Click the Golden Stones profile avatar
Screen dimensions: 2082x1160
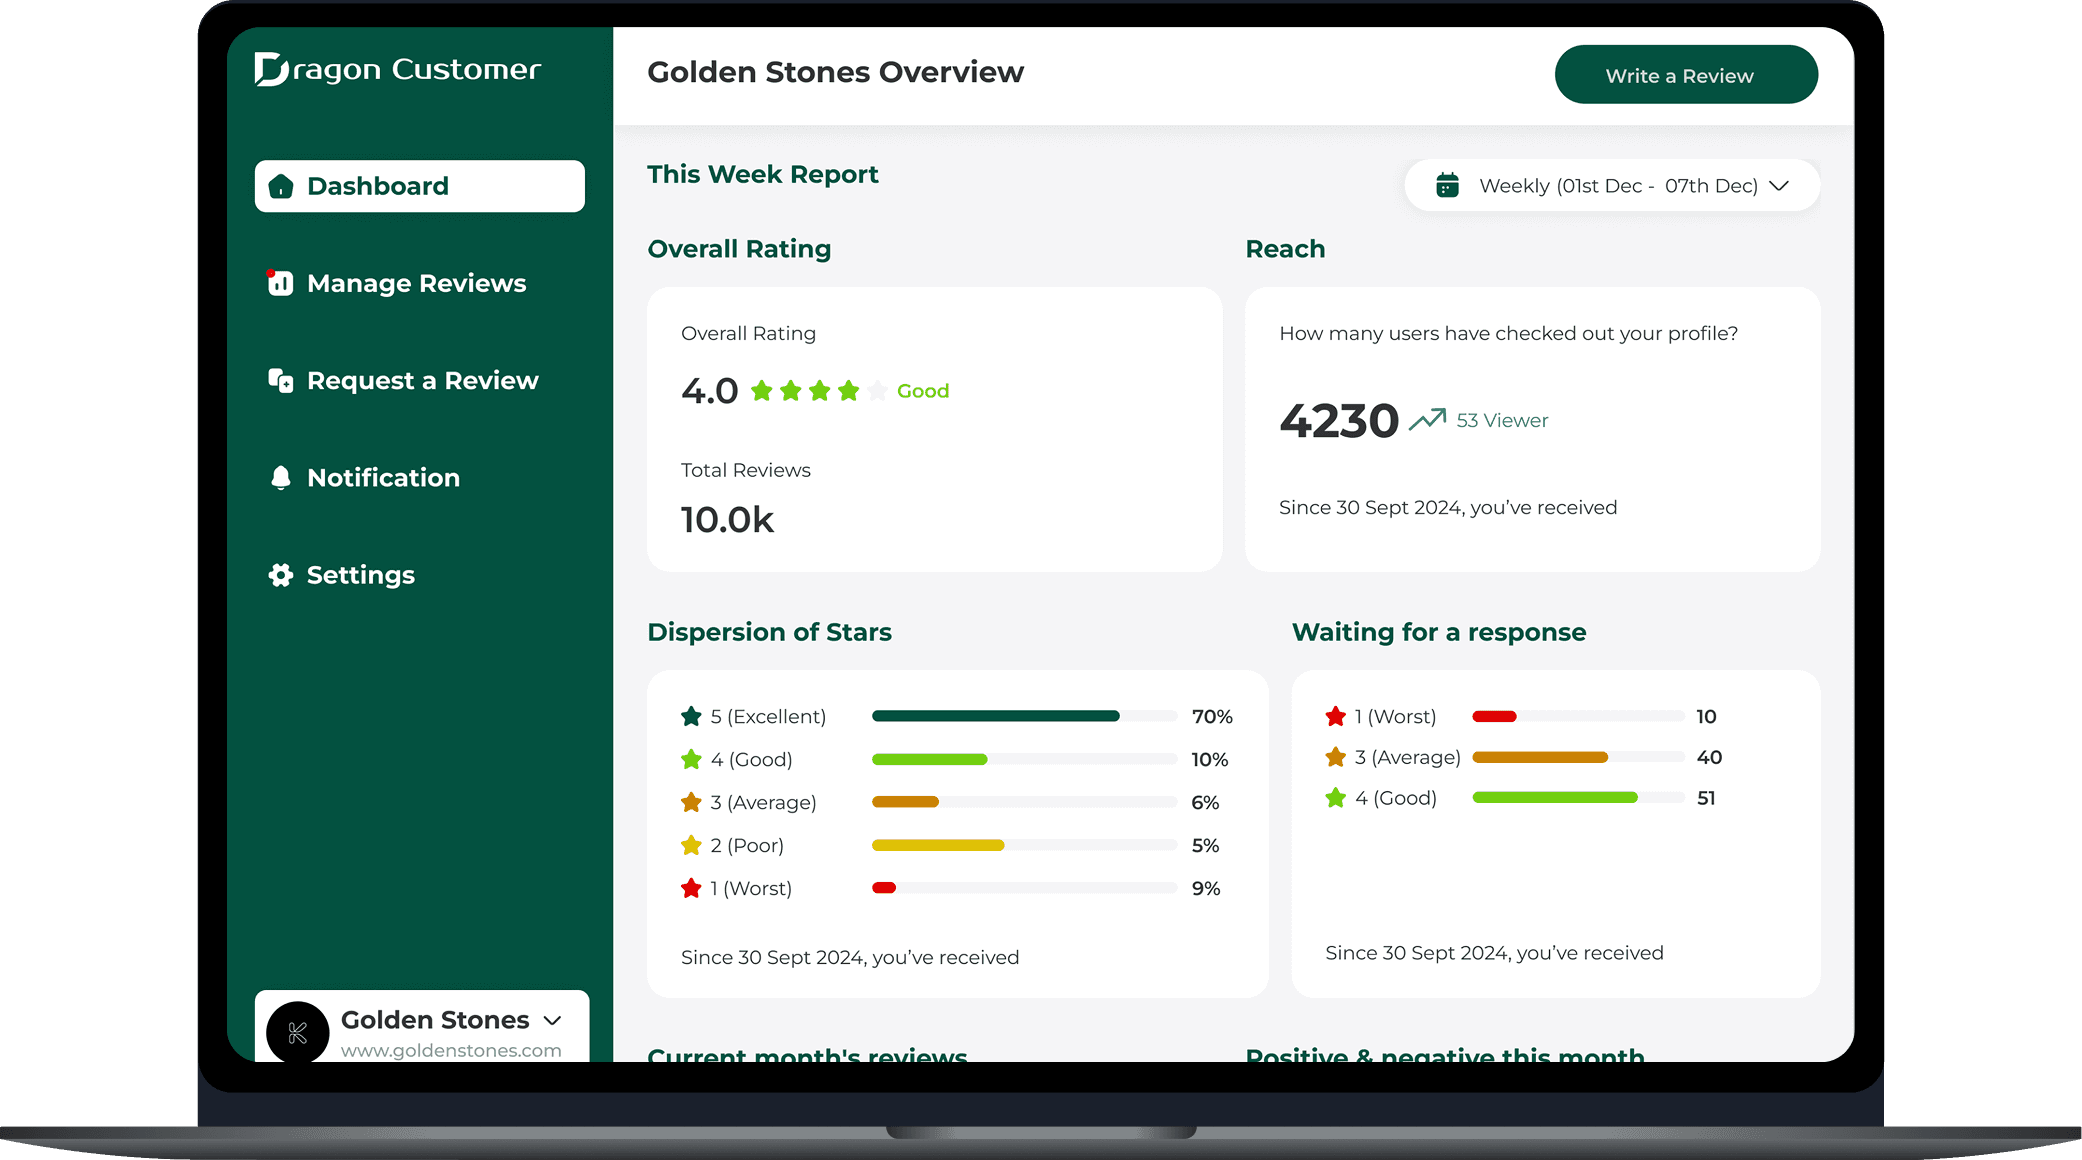pyautogui.click(x=296, y=1031)
